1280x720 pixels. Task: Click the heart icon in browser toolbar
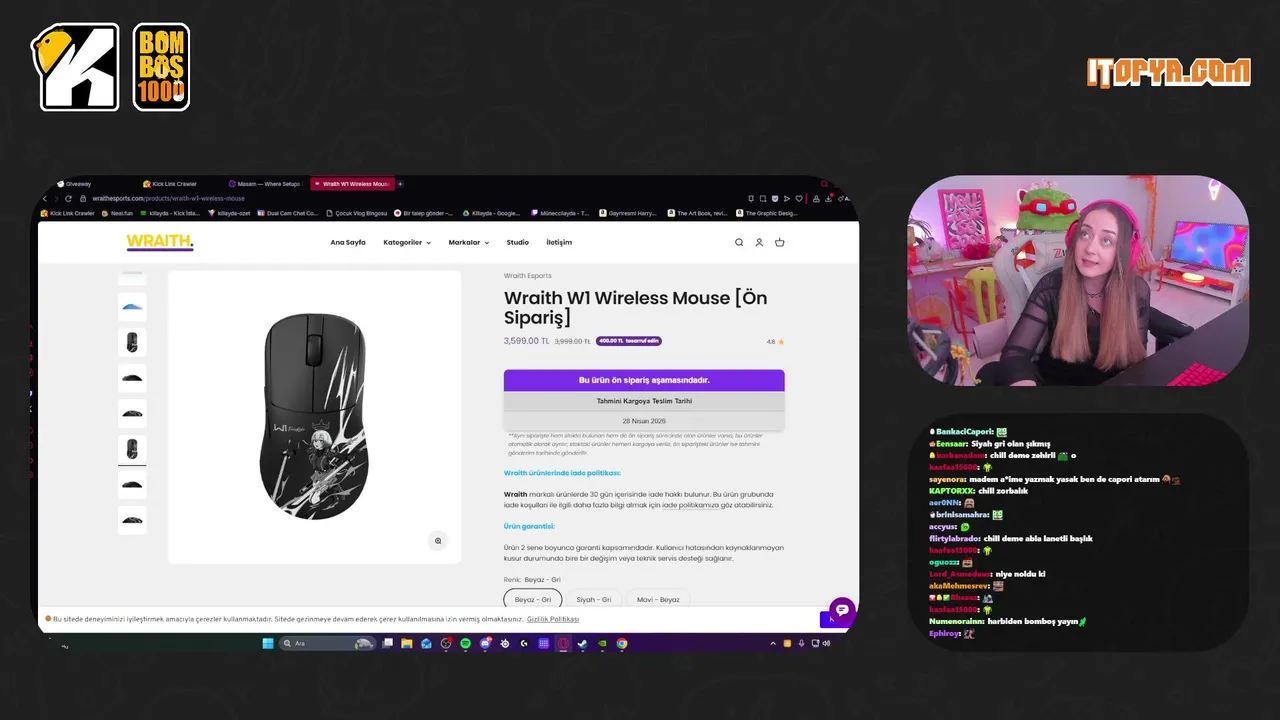[x=799, y=198]
